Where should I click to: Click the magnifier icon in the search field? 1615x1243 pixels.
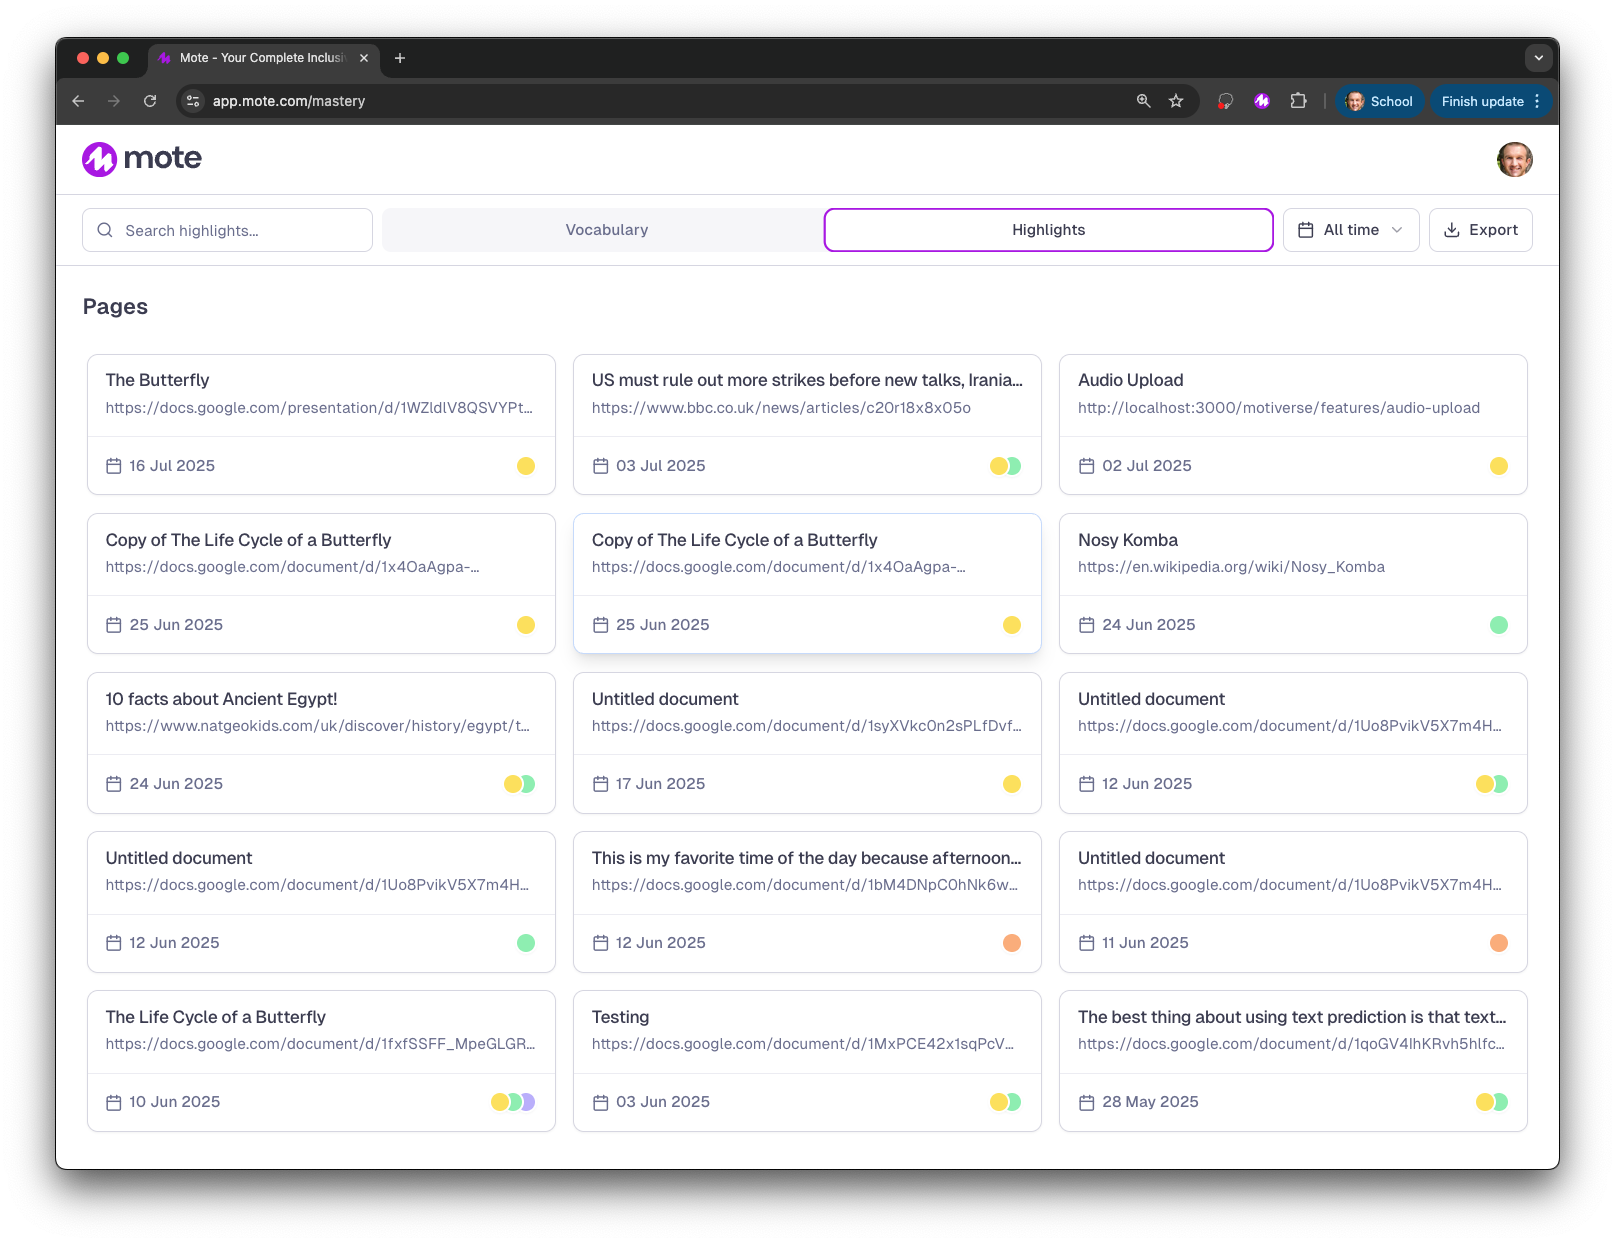tap(105, 230)
